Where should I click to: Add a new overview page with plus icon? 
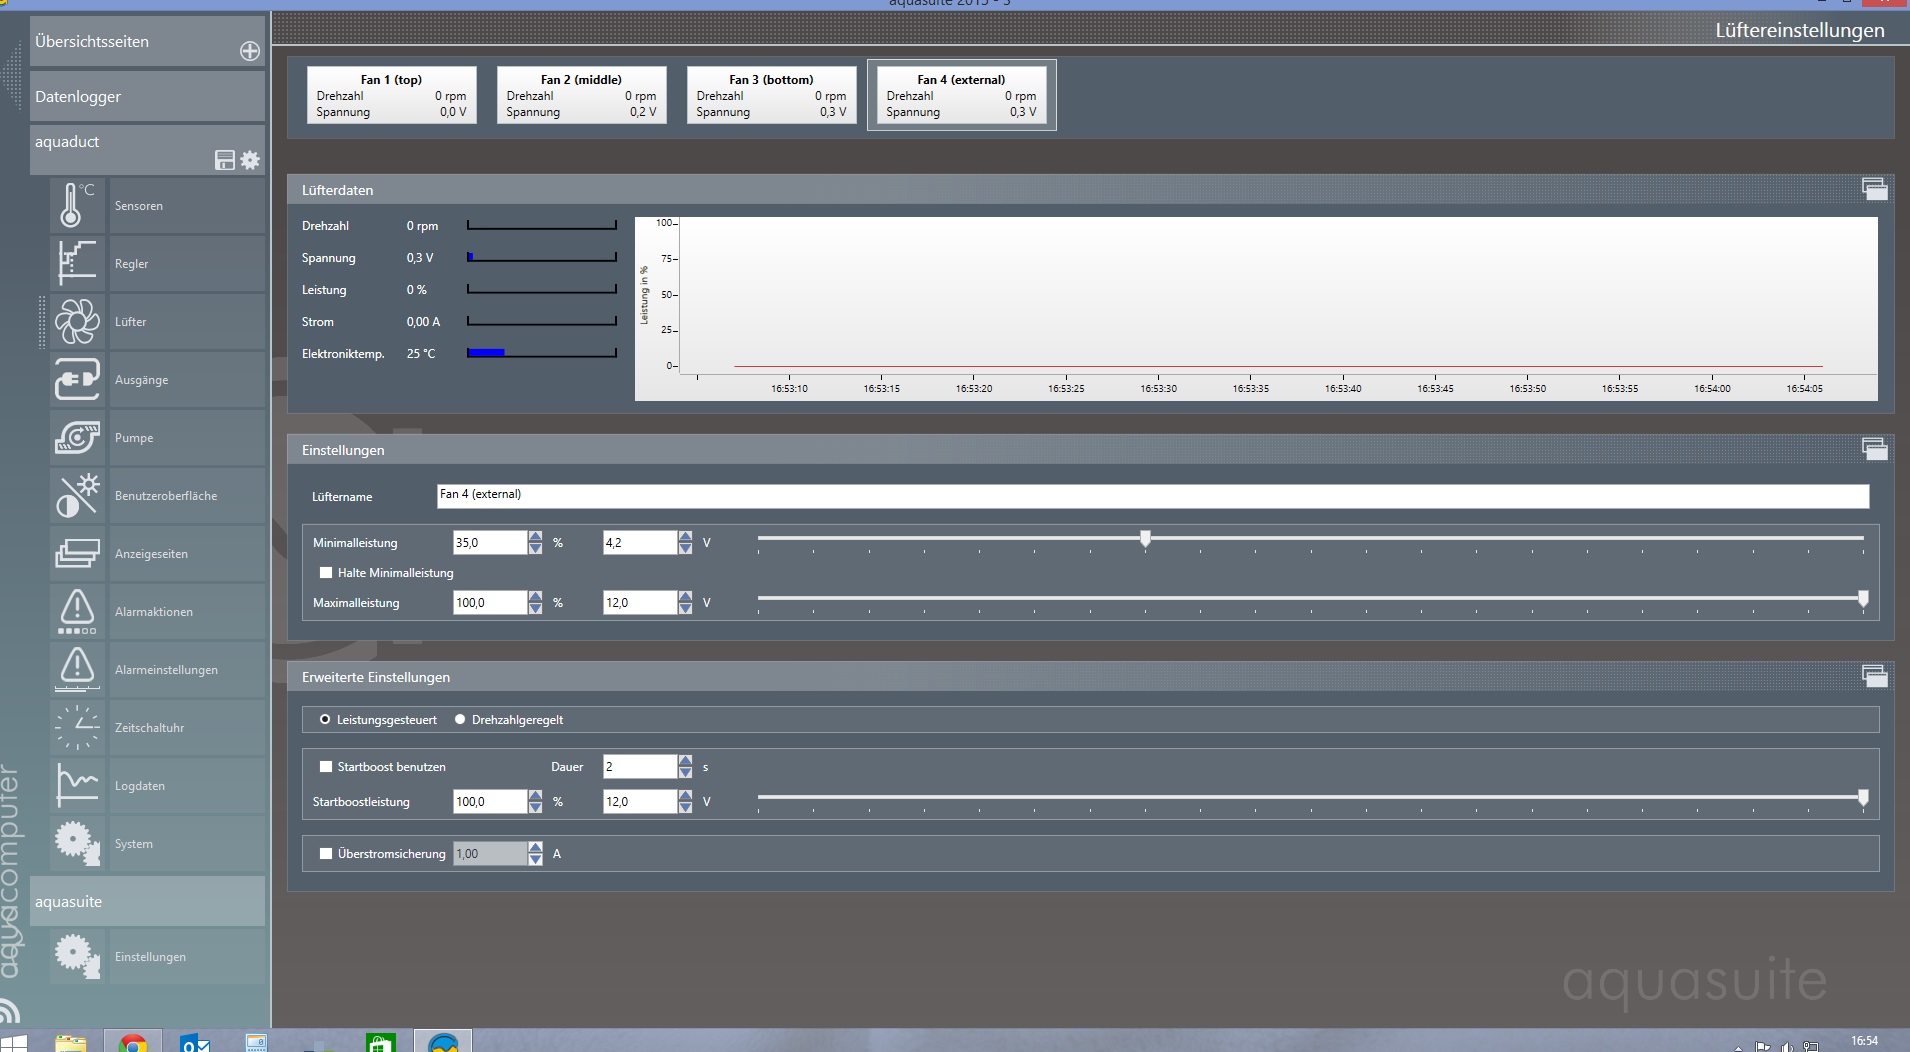[250, 51]
